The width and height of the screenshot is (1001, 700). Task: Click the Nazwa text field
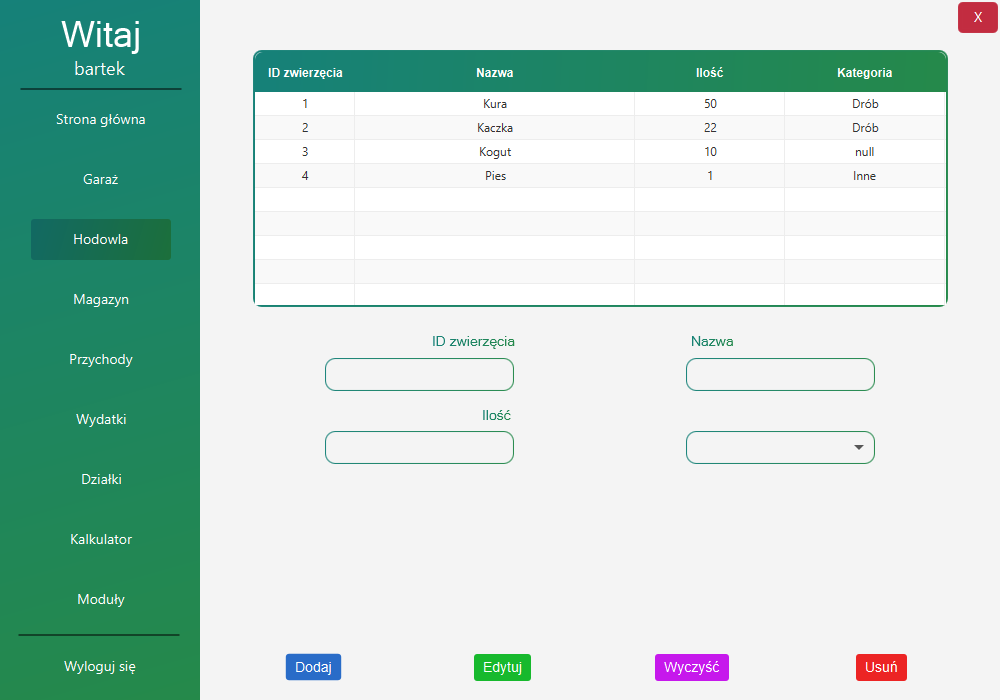tap(780, 374)
